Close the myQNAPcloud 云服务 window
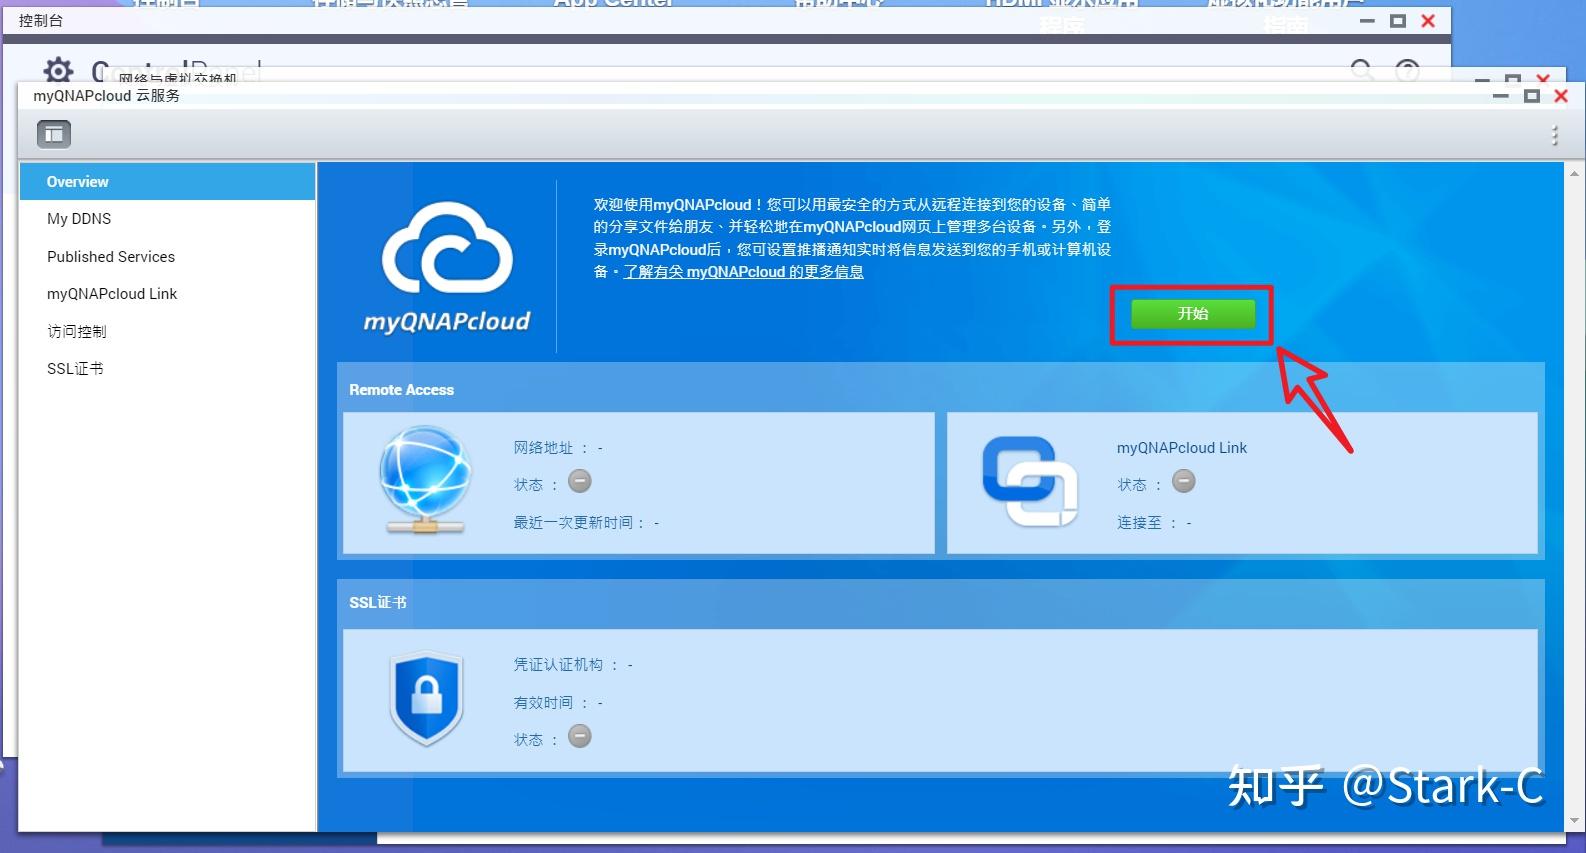Viewport: 1586px width, 853px height. [x=1561, y=96]
